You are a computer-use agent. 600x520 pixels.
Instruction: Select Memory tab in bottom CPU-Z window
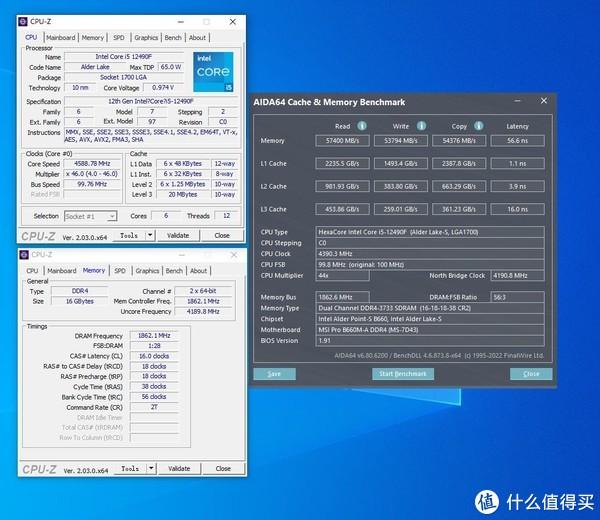pyautogui.click(x=94, y=270)
